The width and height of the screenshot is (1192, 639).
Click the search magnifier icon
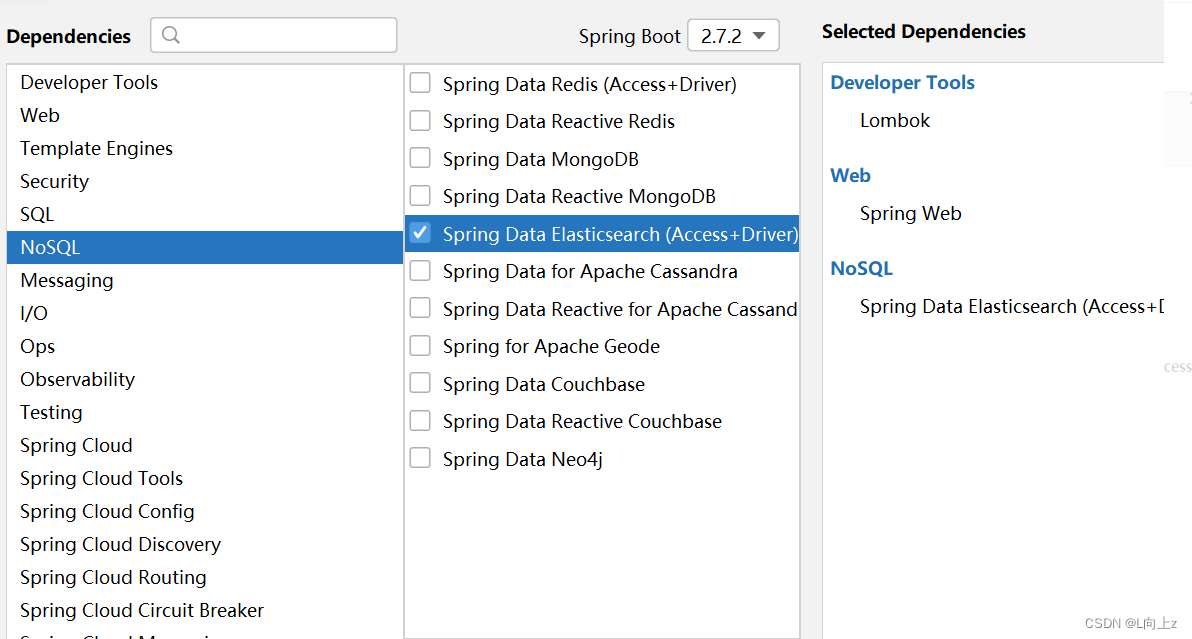(x=171, y=35)
